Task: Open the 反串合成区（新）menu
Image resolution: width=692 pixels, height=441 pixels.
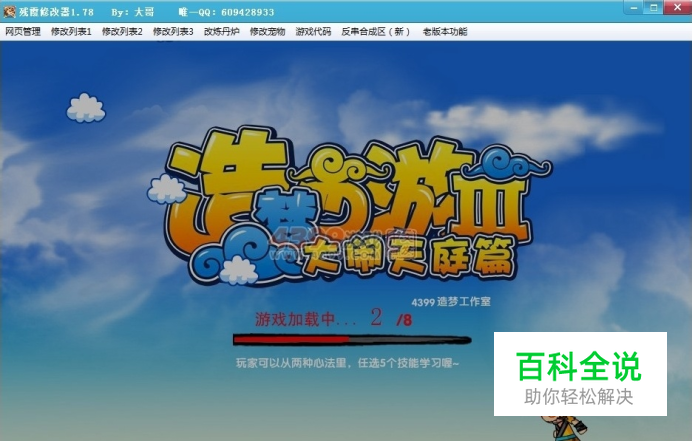Action: pos(376,32)
